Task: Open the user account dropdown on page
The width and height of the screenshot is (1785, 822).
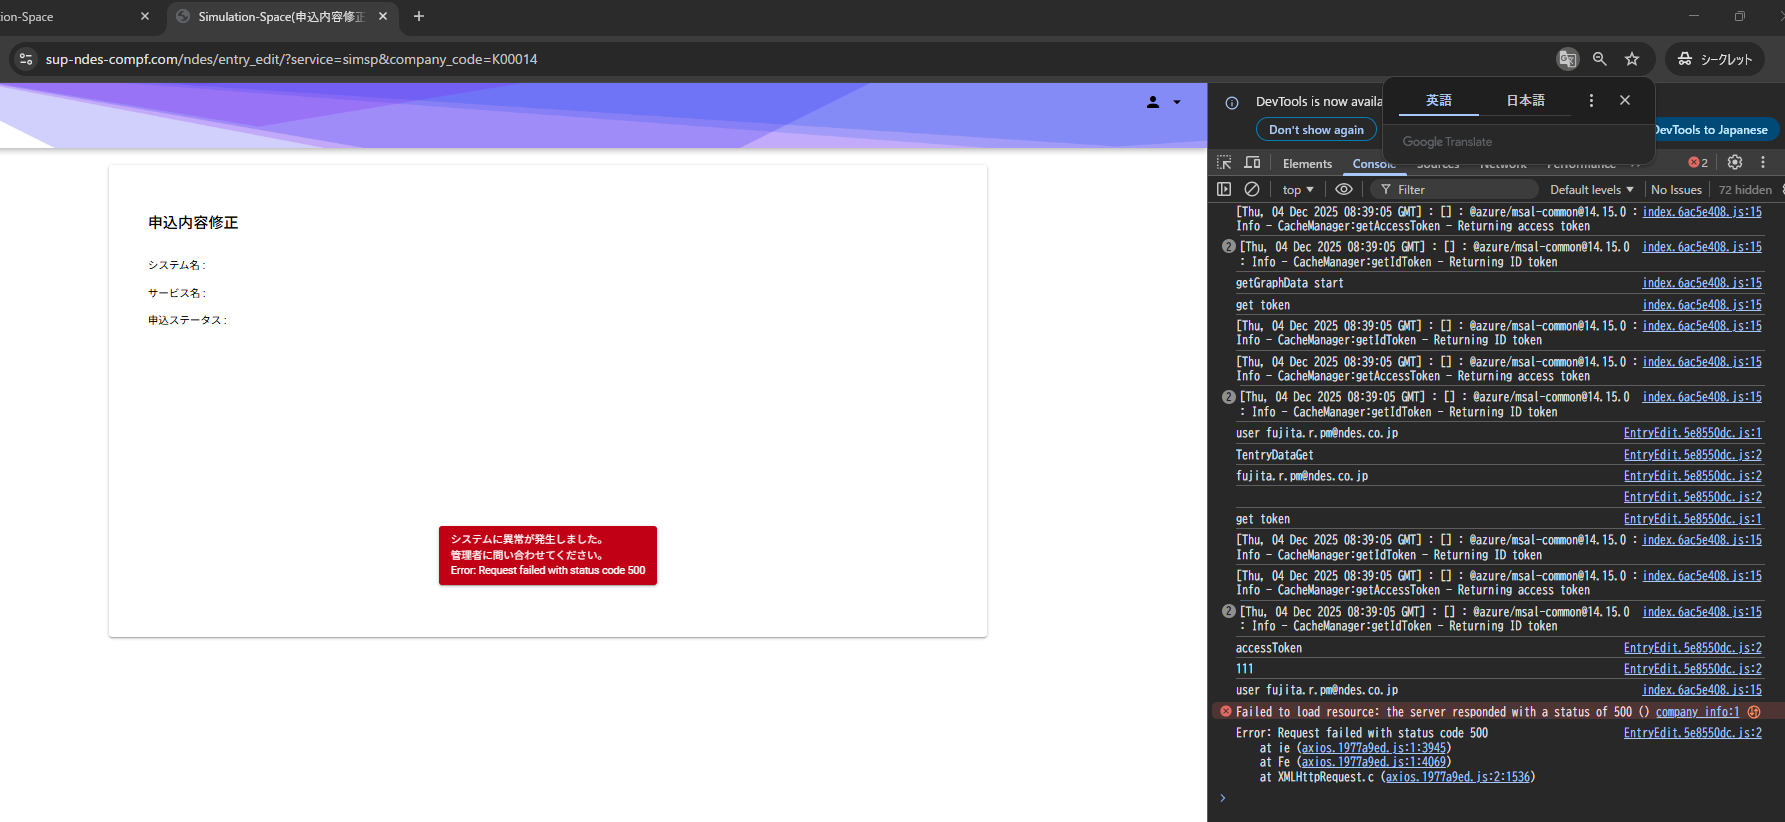Action: pos(1163,102)
